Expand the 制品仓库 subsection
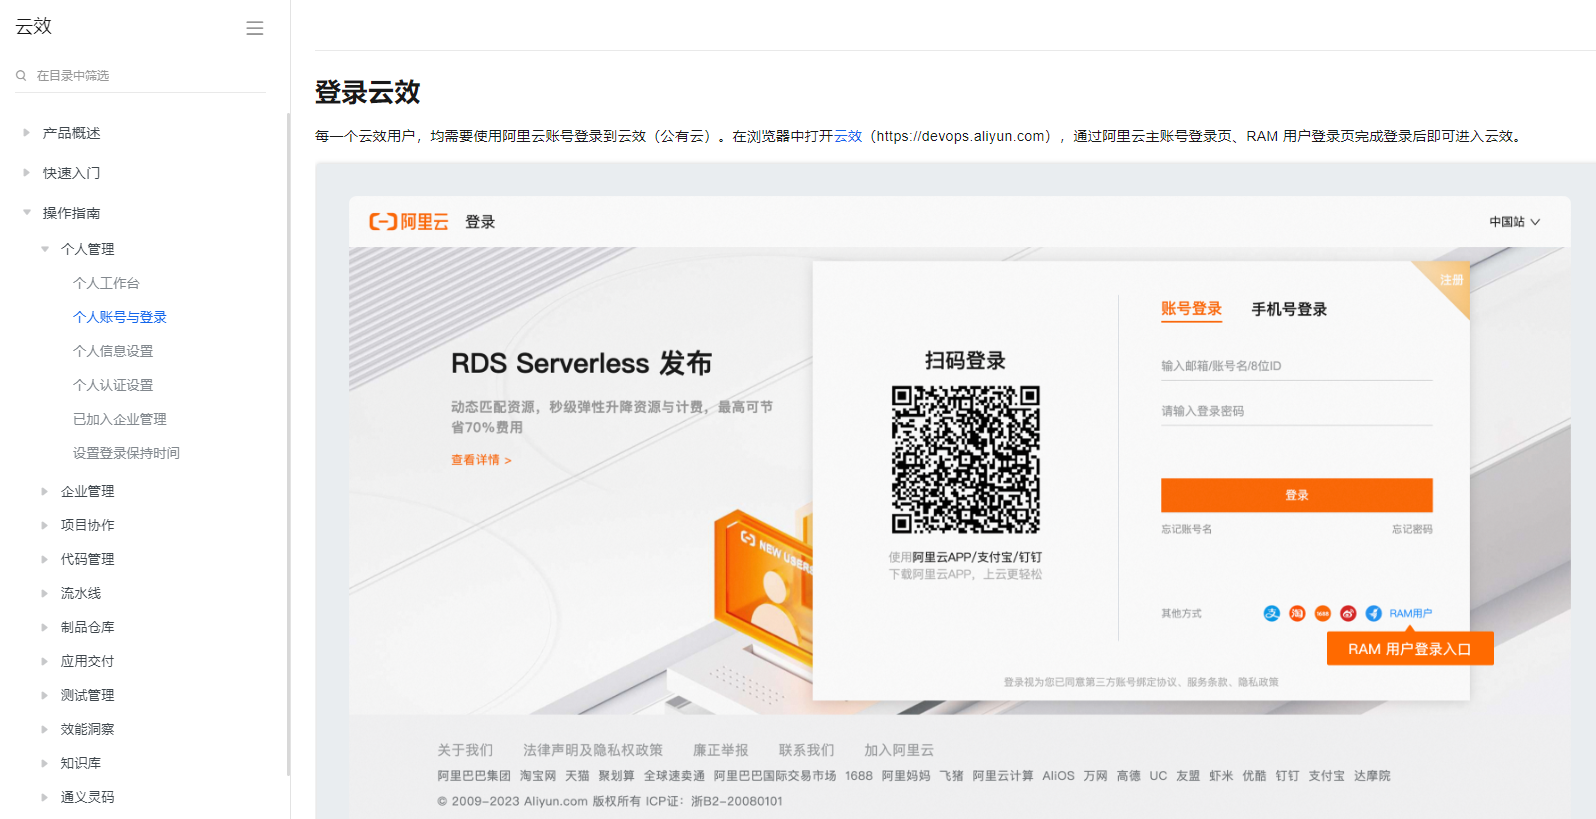The image size is (1596, 819). [x=45, y=627]
